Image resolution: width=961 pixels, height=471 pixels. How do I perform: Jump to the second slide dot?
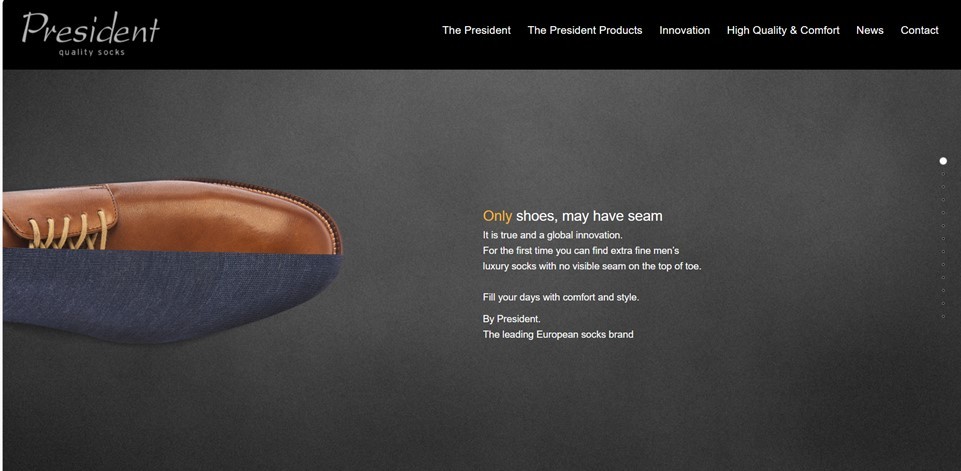coord(943,174)
